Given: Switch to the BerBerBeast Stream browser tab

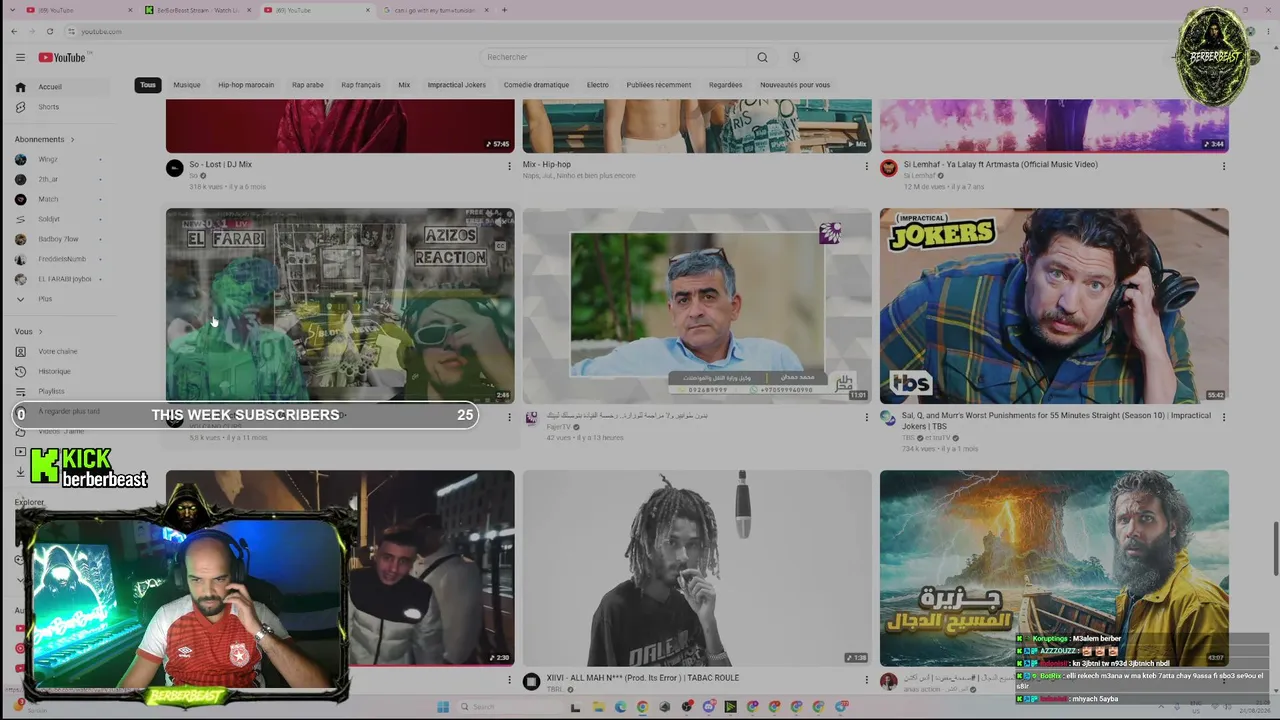Looking at the screenshot, I should (x=197, y=10).
